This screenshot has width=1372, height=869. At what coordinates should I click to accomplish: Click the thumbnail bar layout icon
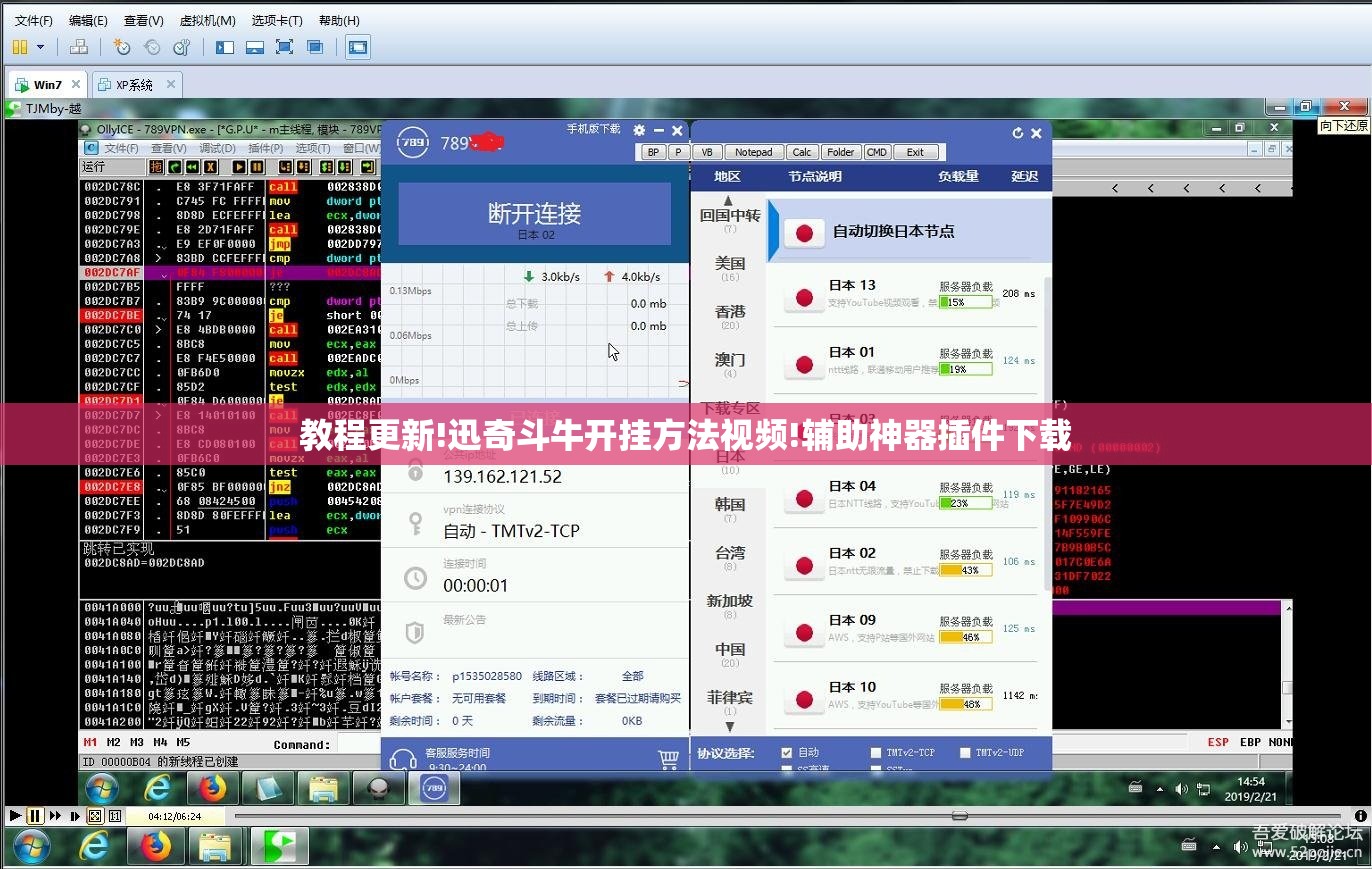255,46
